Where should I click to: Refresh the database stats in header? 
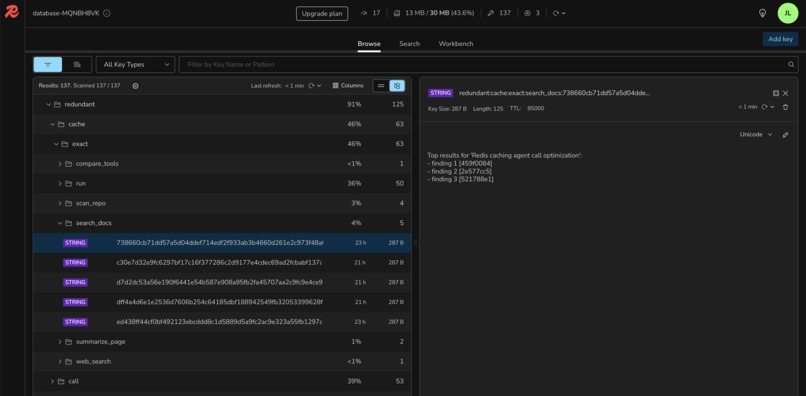(556, 13)
